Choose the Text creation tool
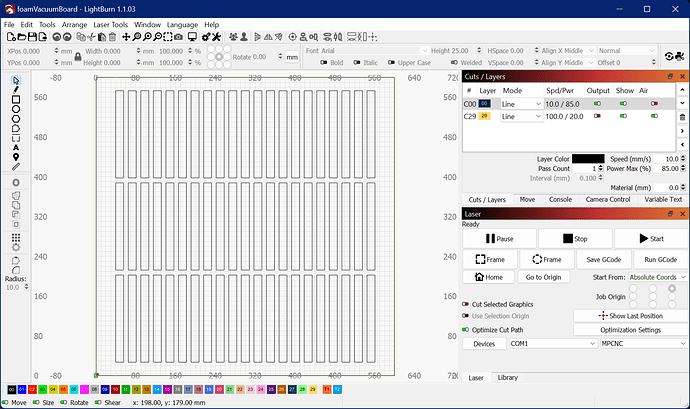Screen dimensions: 690x409 click(x=16, y=146)
